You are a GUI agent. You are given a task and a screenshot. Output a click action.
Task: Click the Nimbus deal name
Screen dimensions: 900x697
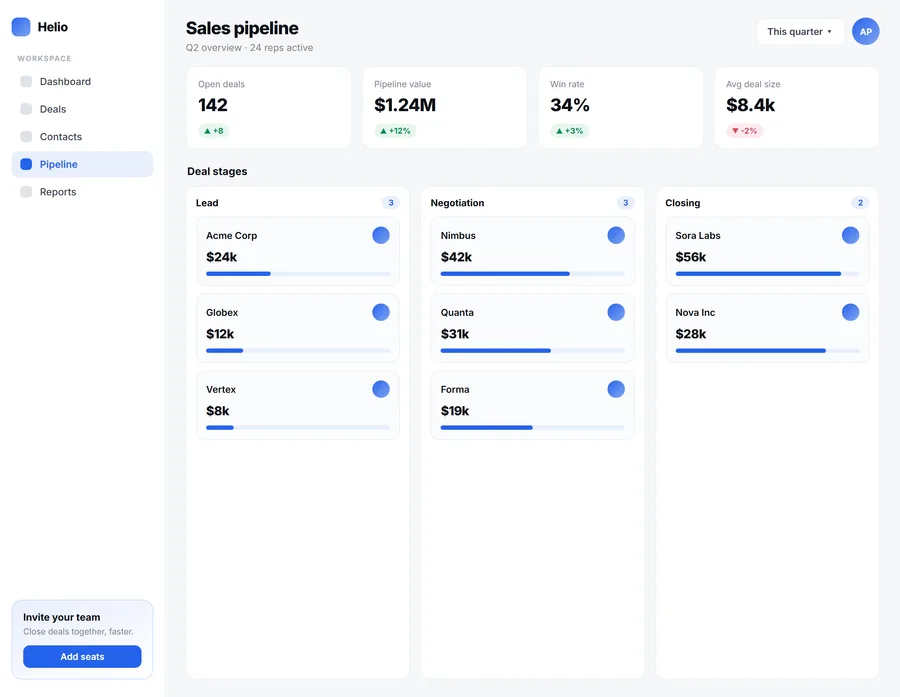coord(458,235)
